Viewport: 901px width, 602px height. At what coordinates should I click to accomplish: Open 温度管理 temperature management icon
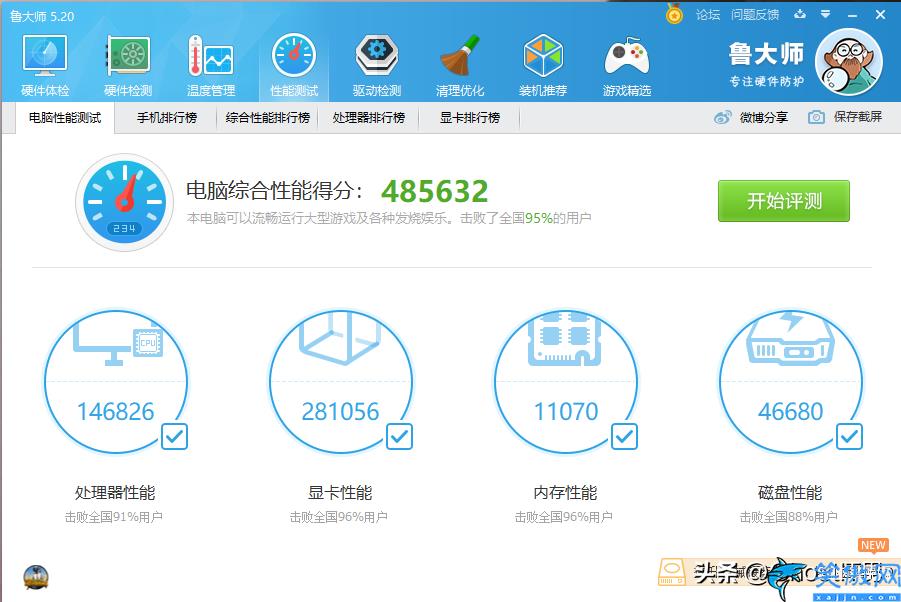[210, 56]
